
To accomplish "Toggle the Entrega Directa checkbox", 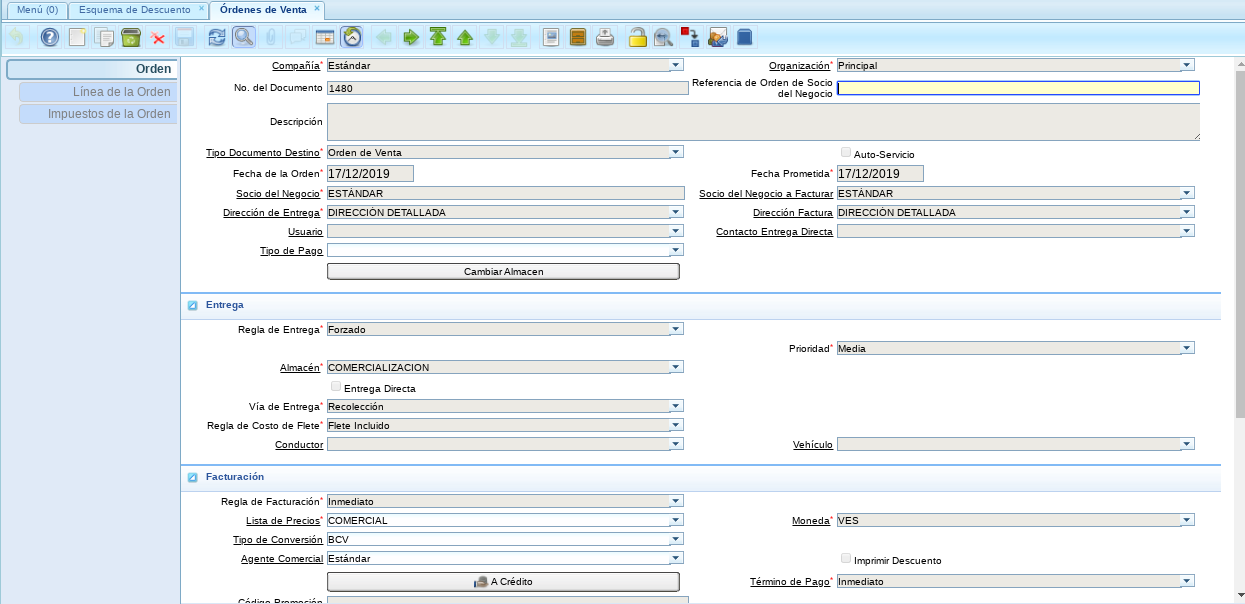I will [x=336, y=387].
